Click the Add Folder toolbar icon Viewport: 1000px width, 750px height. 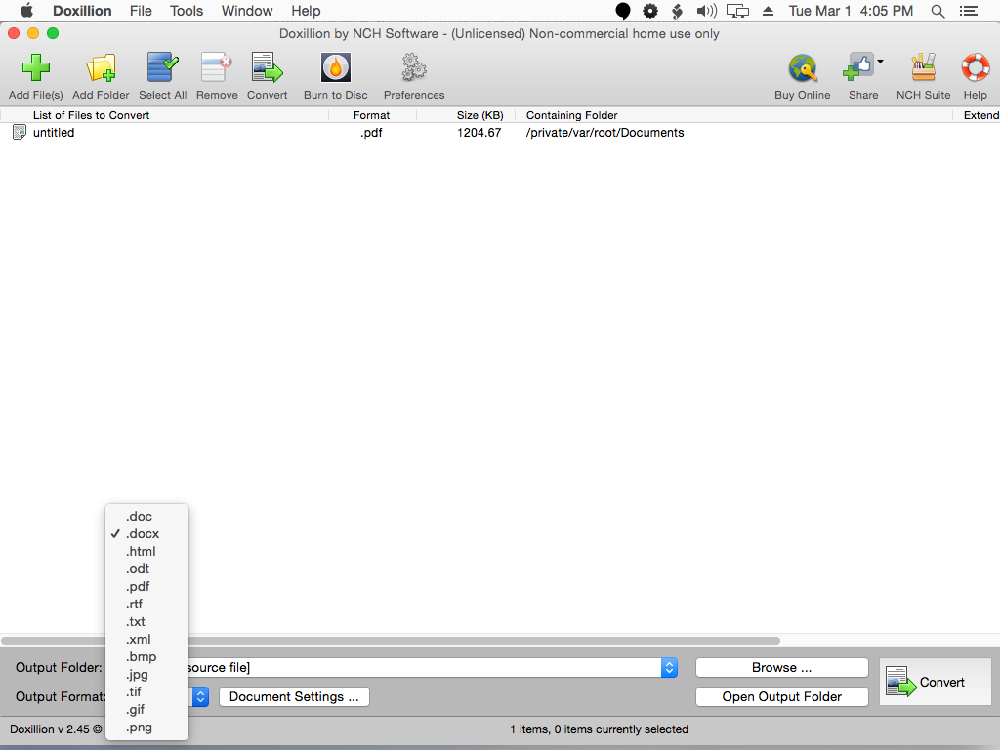[101, 68]
